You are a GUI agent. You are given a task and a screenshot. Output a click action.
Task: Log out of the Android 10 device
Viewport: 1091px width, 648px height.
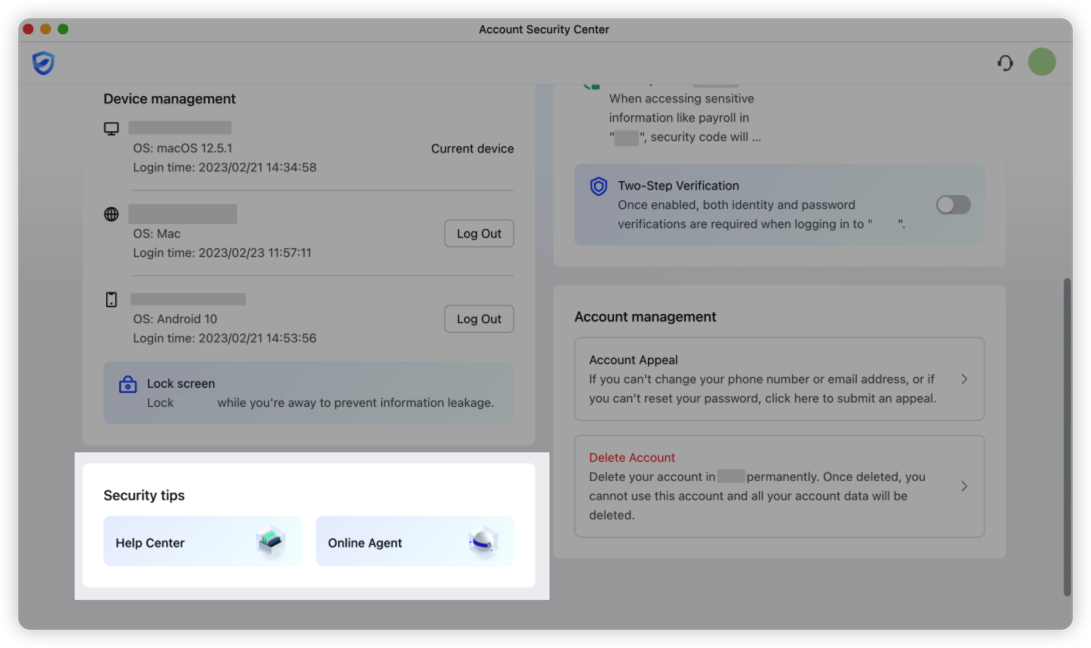point(478,318)
